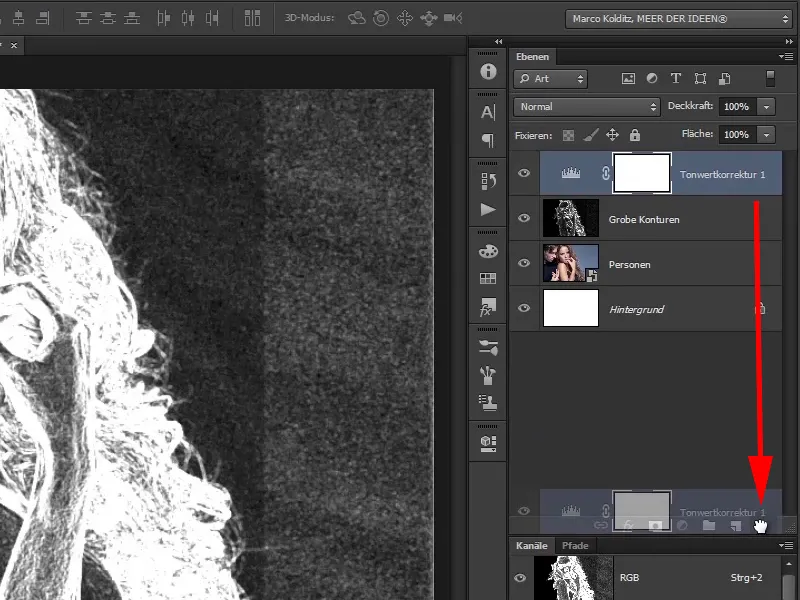Toggle the layer filtering switch
The width and height of the screenshot is (800, 600).
(770, 79)
